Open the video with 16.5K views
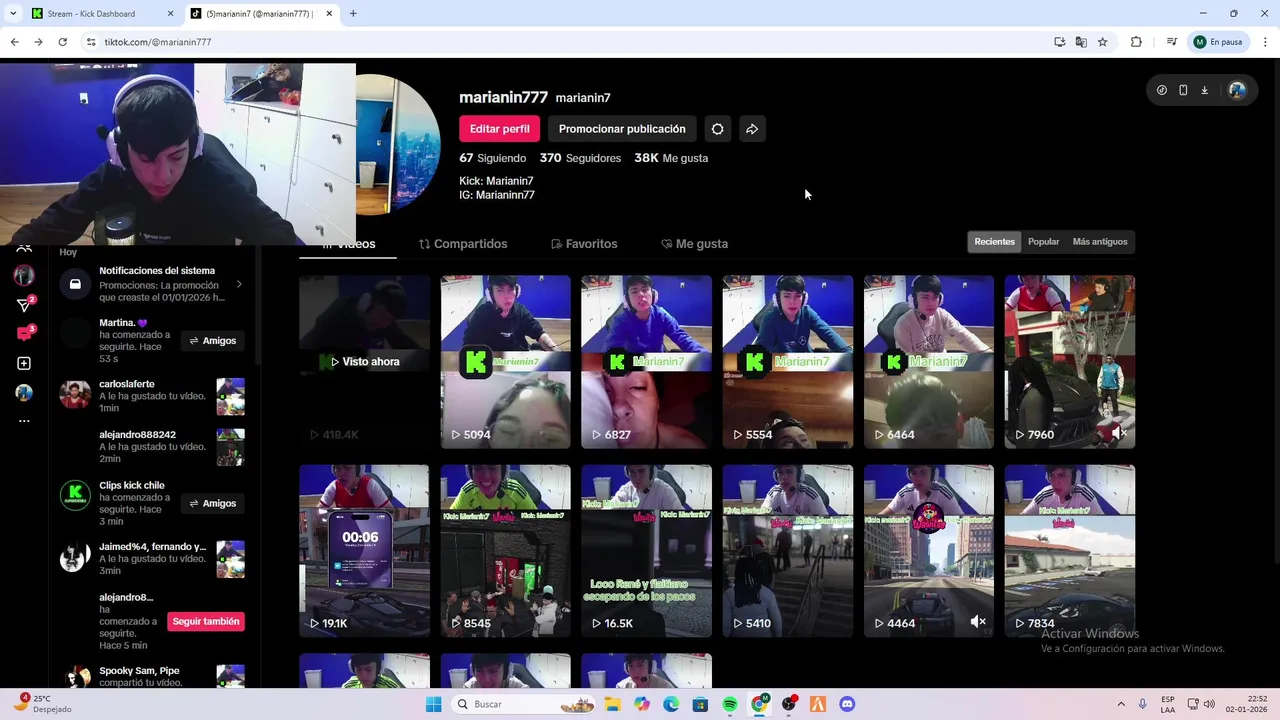1280x720 pixels. [646, 551]
